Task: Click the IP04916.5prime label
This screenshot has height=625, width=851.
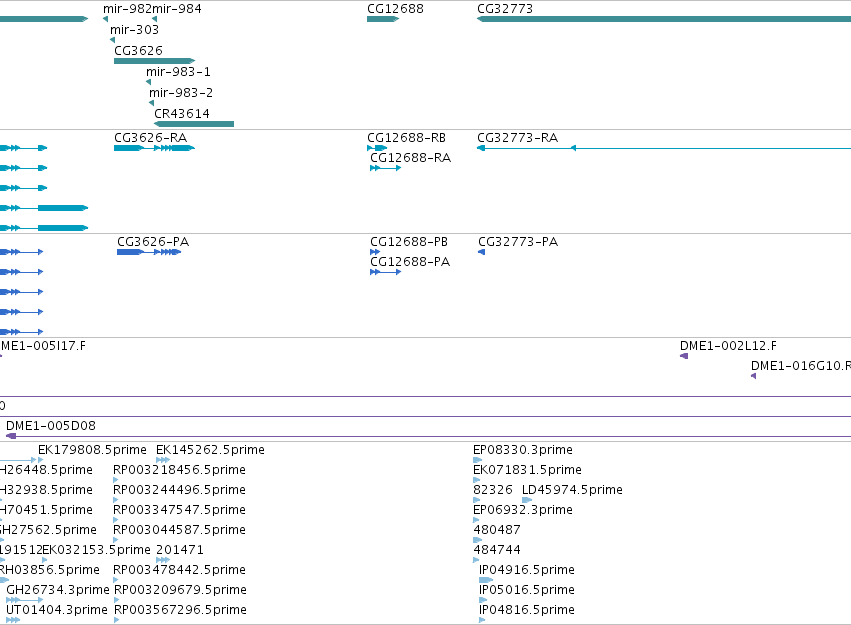Action: click(x=526, y=570)
